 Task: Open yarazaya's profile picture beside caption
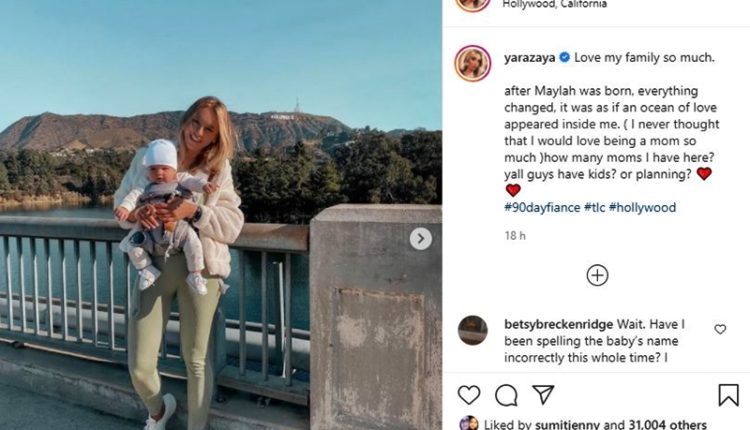pyautogui.click(x=472, y=63)
